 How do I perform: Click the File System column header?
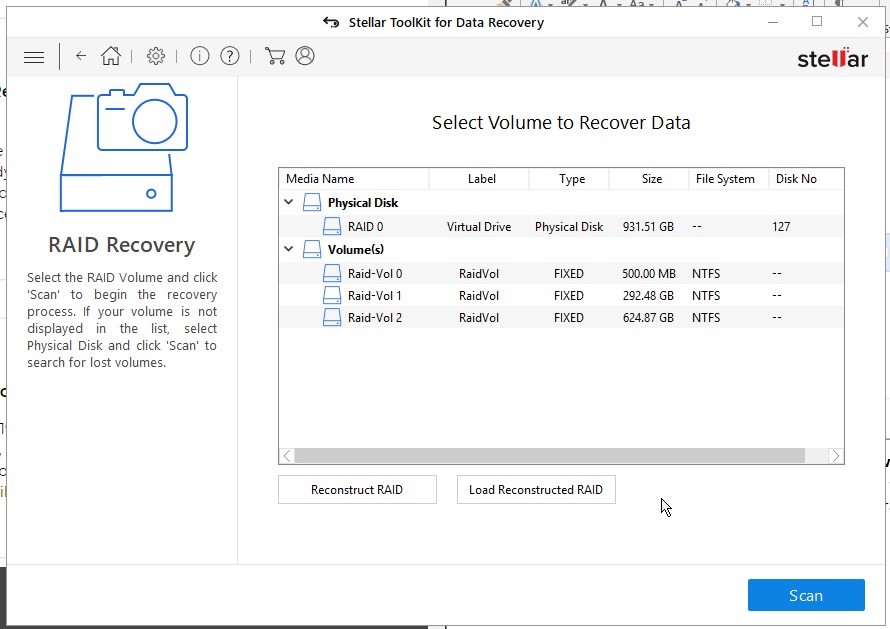click(725, 179)
